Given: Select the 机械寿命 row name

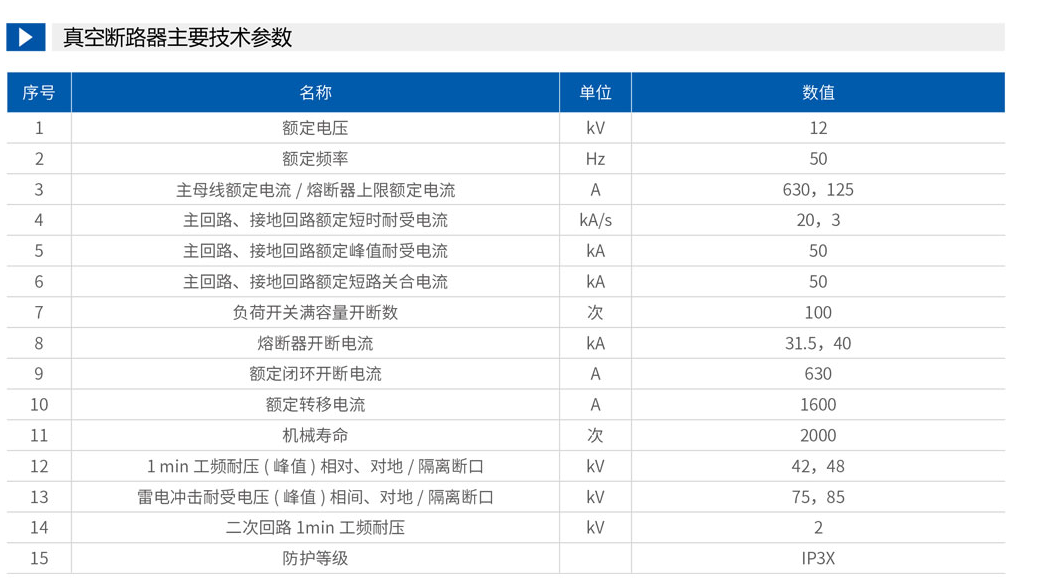Looking at the screenshot, I should tap(315, 436).
